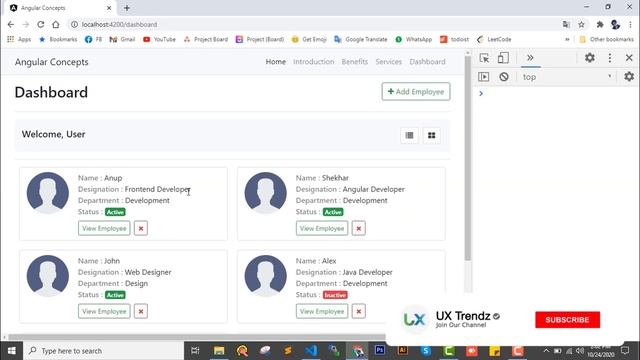Click the Welcome, User text
The height and width of the screenshot is (360, 640).
pos(53,134)
